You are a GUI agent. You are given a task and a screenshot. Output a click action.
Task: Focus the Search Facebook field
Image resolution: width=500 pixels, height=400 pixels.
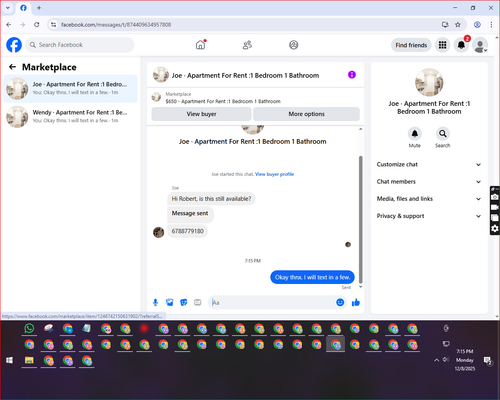[x=80, y=45]
